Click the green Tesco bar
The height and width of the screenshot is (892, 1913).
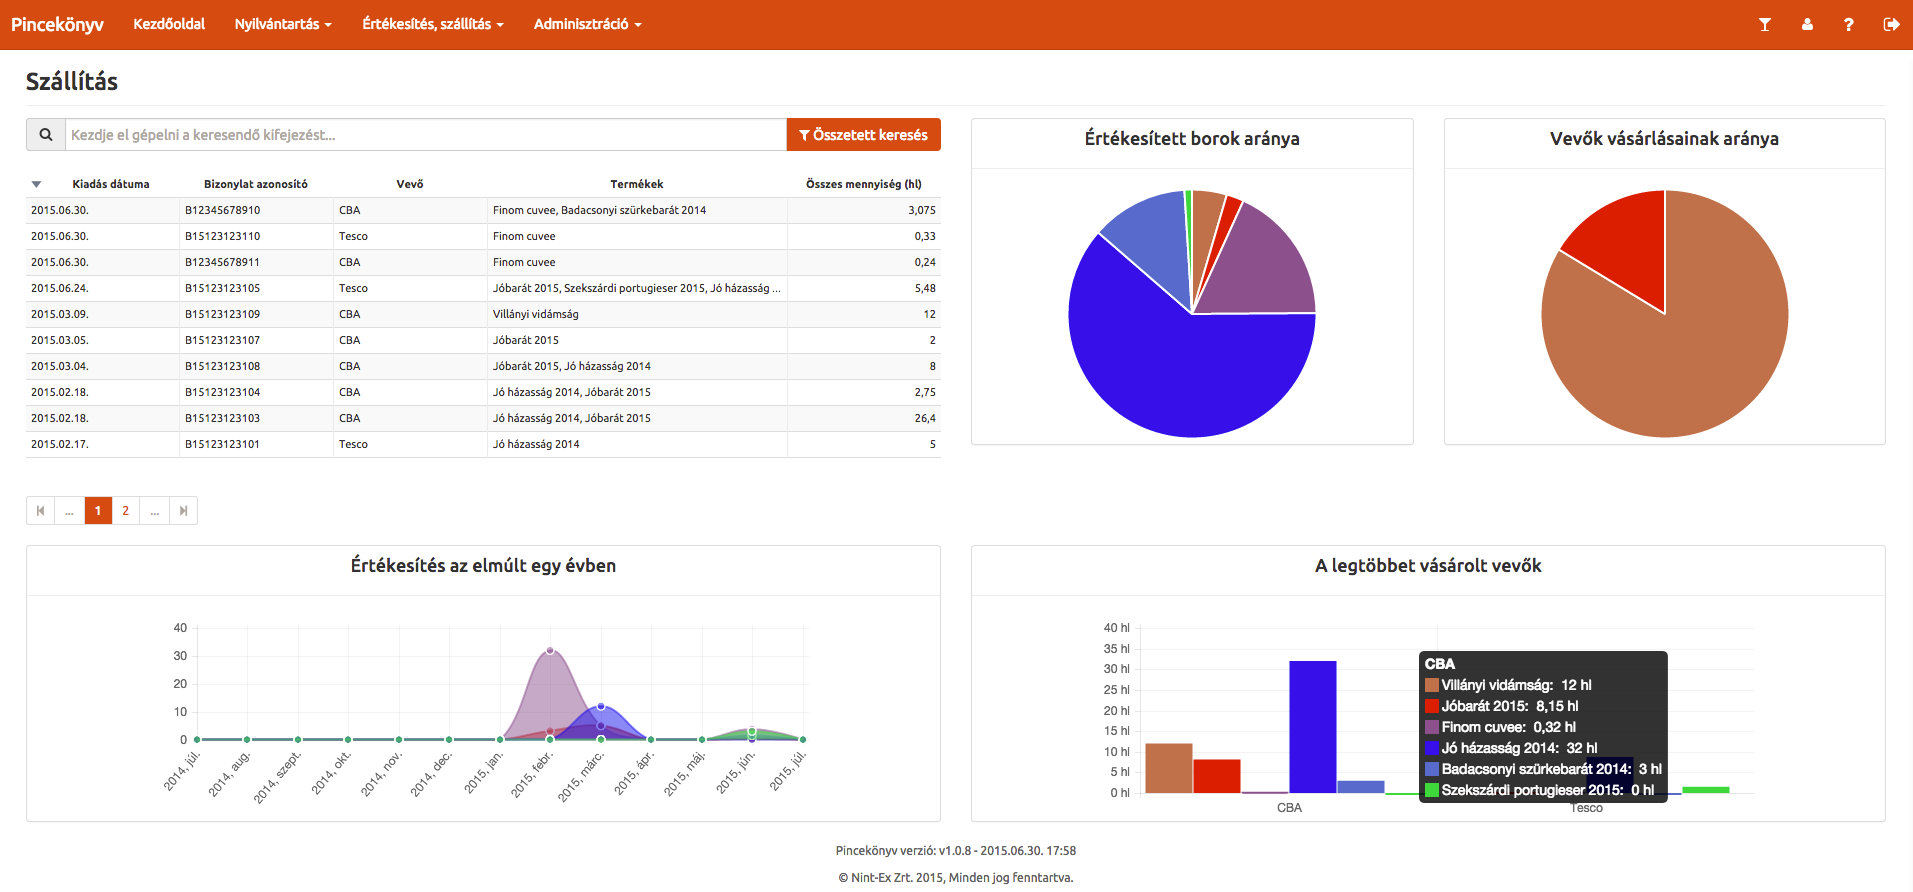click(1705, 790)
